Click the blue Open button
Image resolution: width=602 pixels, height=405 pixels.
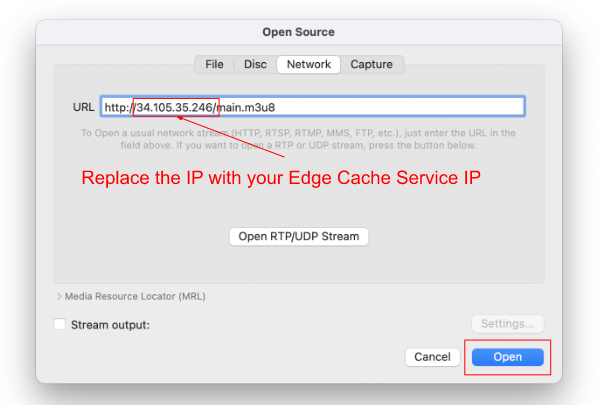pyautogui.click(x=507, y=357)
